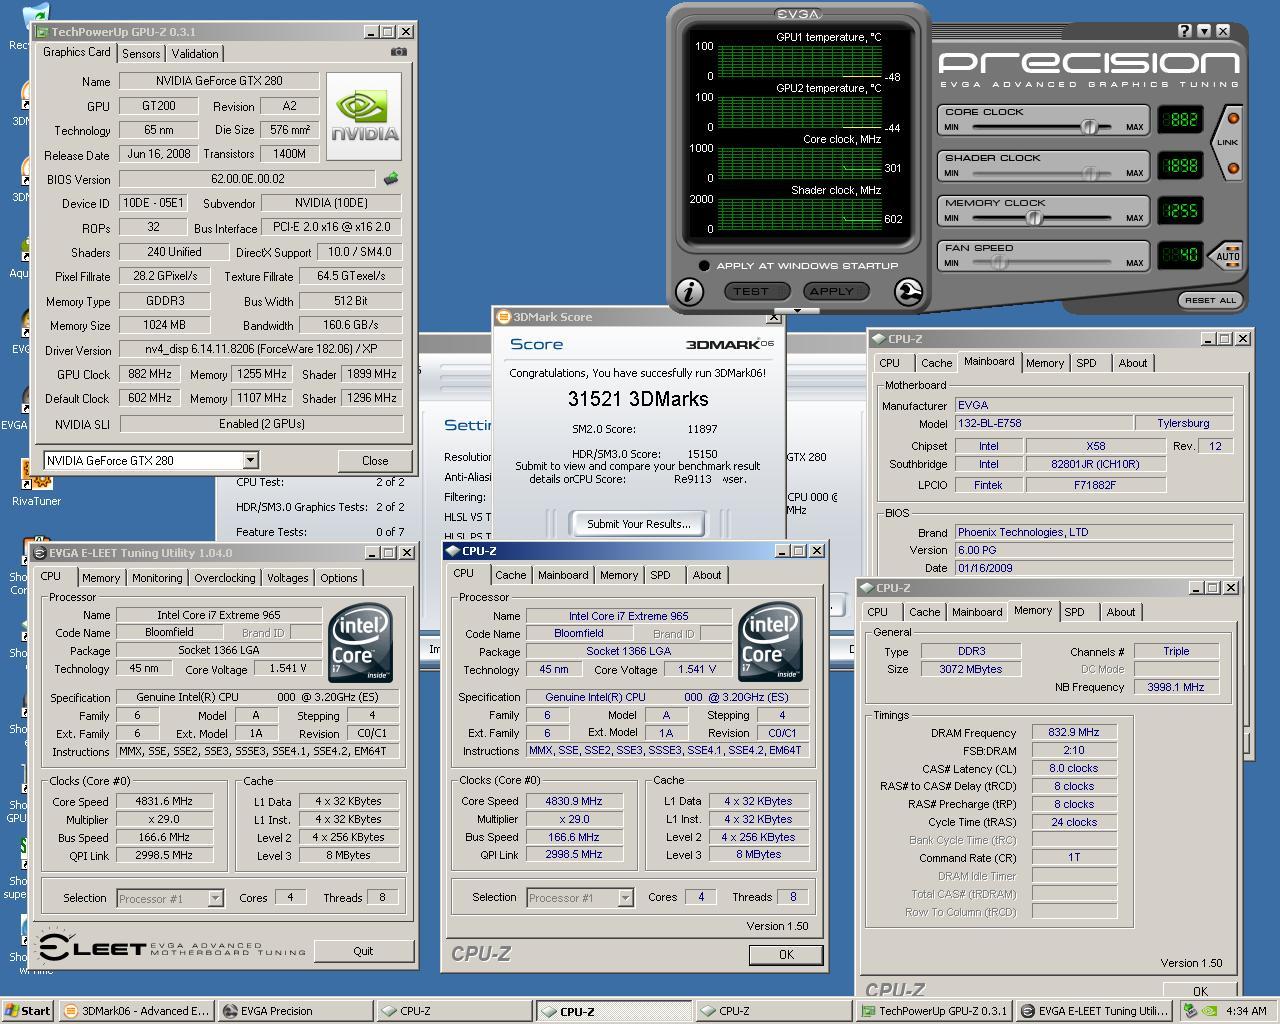Click the Intel Core i7 logo in E-LEET
Image resolution: width=1280 pixels, height=1024 pixels.
pos(360,641)
